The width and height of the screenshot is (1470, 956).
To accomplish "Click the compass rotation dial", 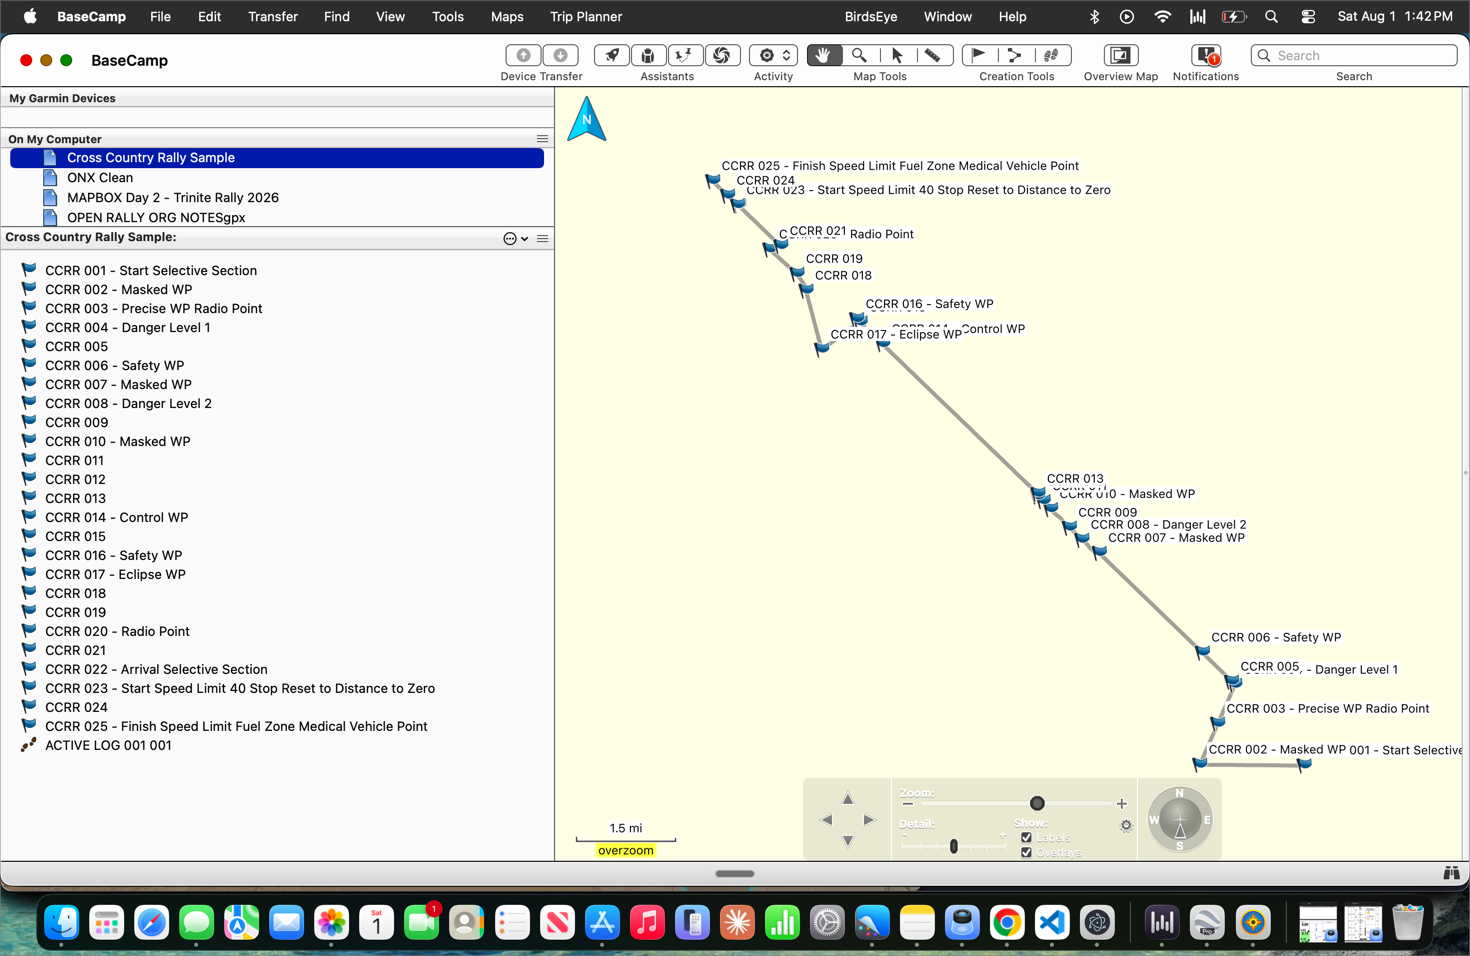I will point(1180,820).
